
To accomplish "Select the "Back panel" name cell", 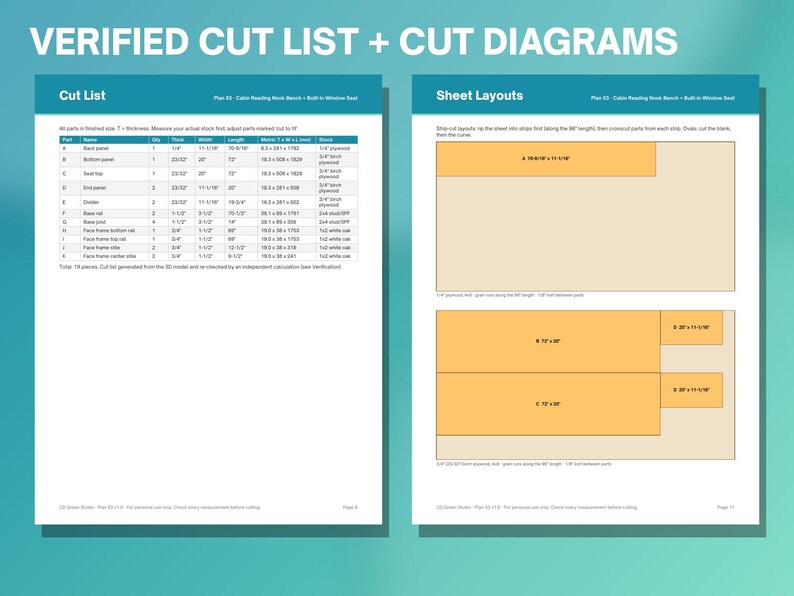I will (96, 148).
